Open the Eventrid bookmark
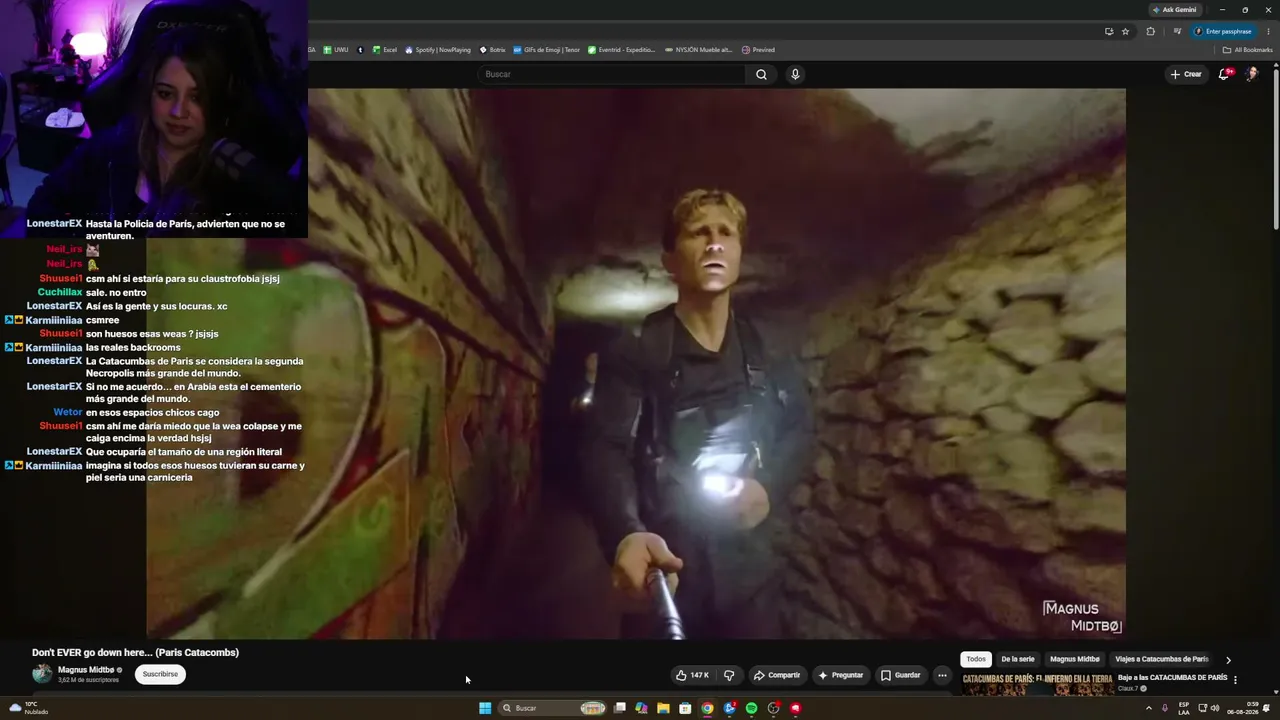The height and width of the screenshot is (720, 1280). (622, 50)
